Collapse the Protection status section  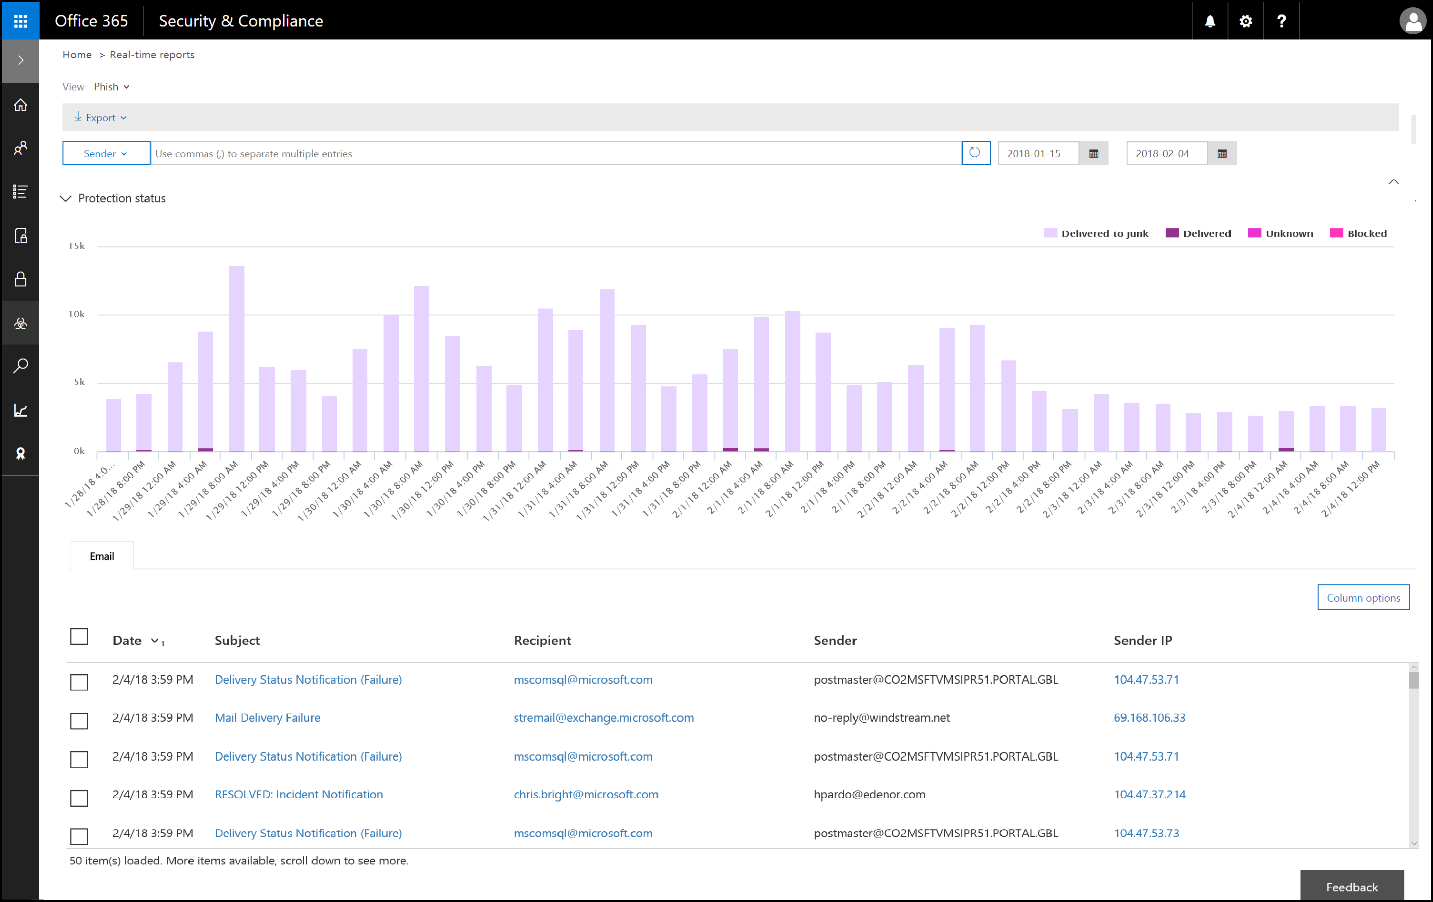(x=66, y=198)
